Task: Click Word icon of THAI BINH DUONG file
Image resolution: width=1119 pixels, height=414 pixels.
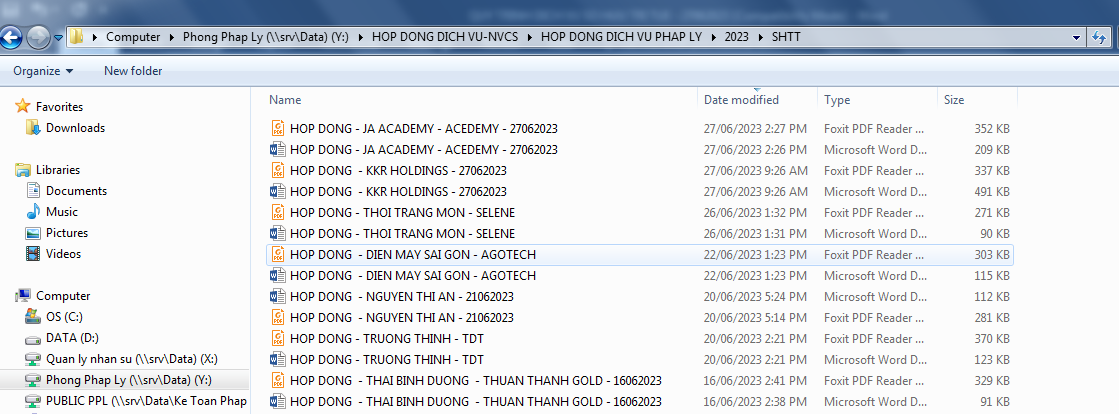Action: point(278,401)
